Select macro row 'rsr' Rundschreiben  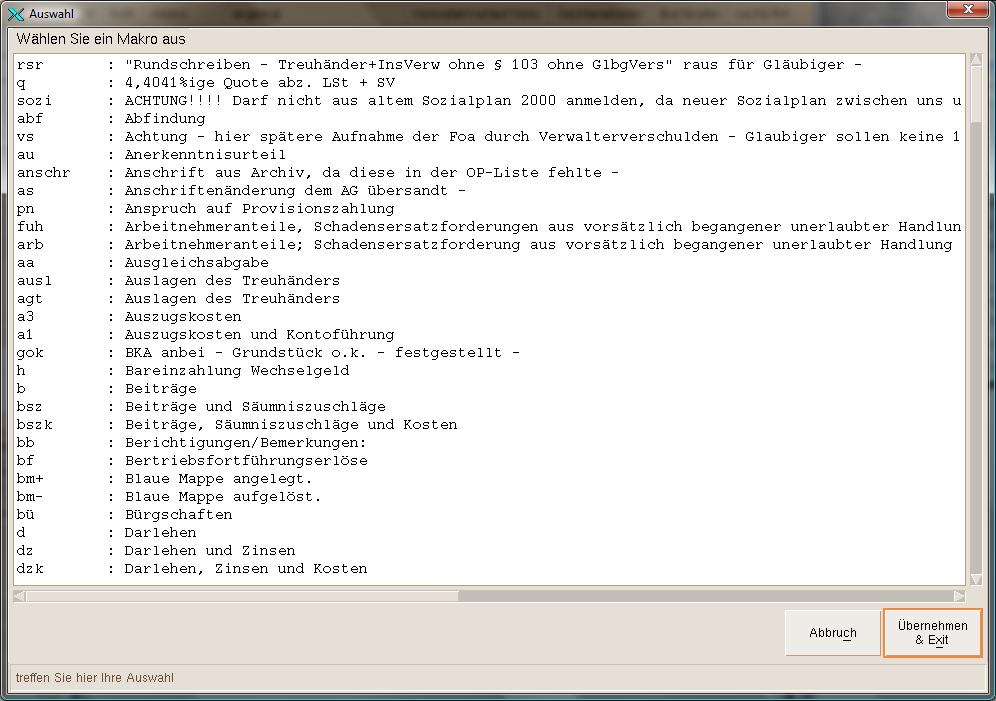point(489,65)
